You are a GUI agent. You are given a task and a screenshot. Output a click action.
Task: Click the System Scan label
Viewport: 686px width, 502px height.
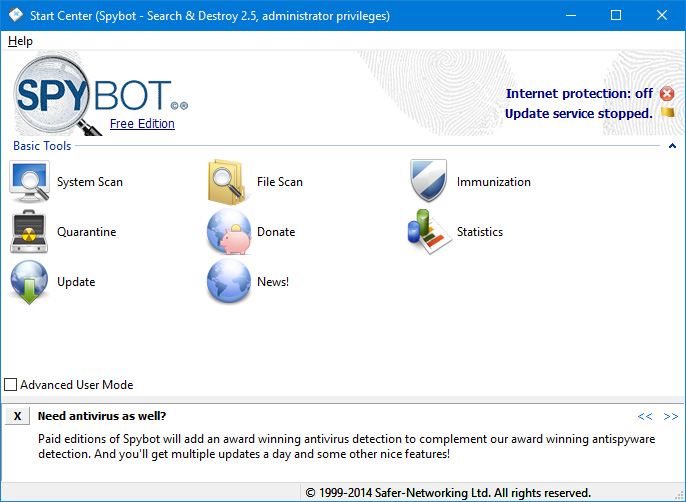(90, 182)
